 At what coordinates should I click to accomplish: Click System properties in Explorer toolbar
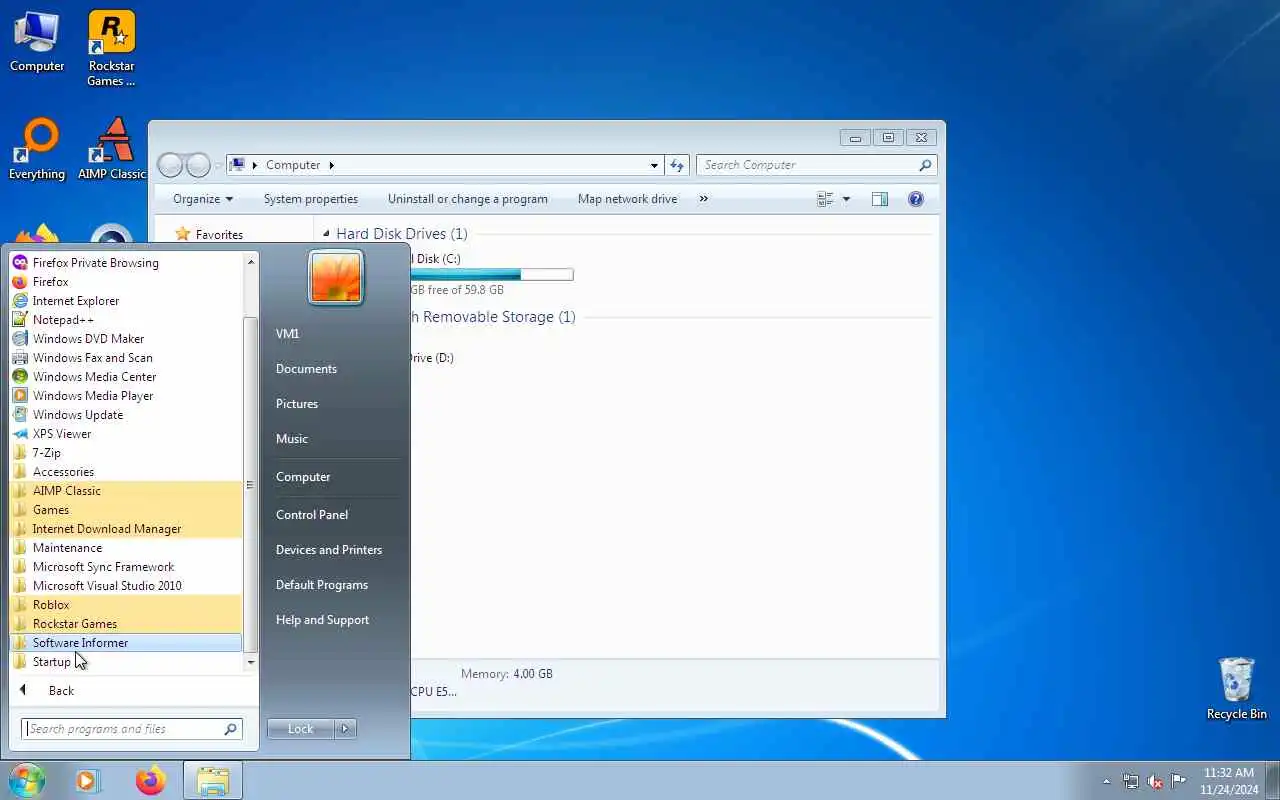pyautogui.click(x=310, y=199)
